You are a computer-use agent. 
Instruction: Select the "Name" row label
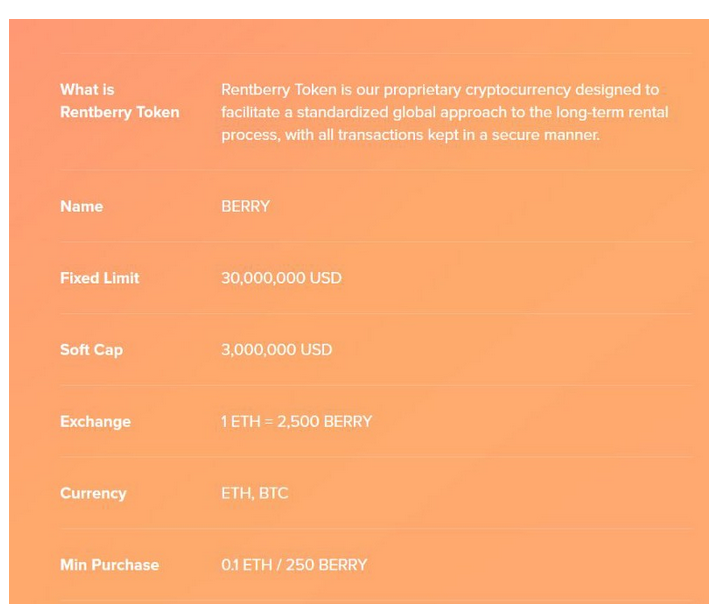pos(81,206)
